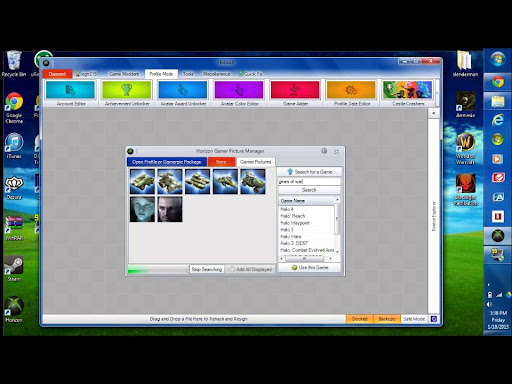Open the Account Editor tile

(x=71, y=93)
